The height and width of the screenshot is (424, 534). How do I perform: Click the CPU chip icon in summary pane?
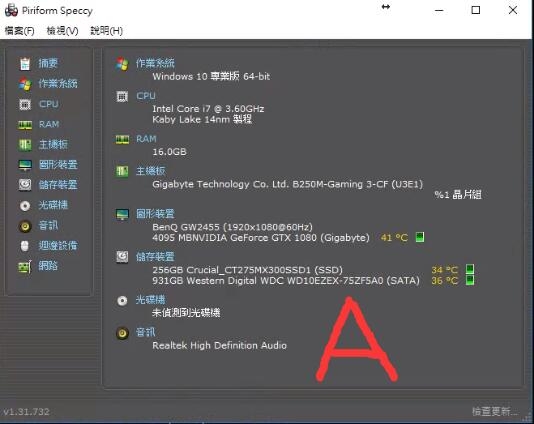(x=122, y=96)
